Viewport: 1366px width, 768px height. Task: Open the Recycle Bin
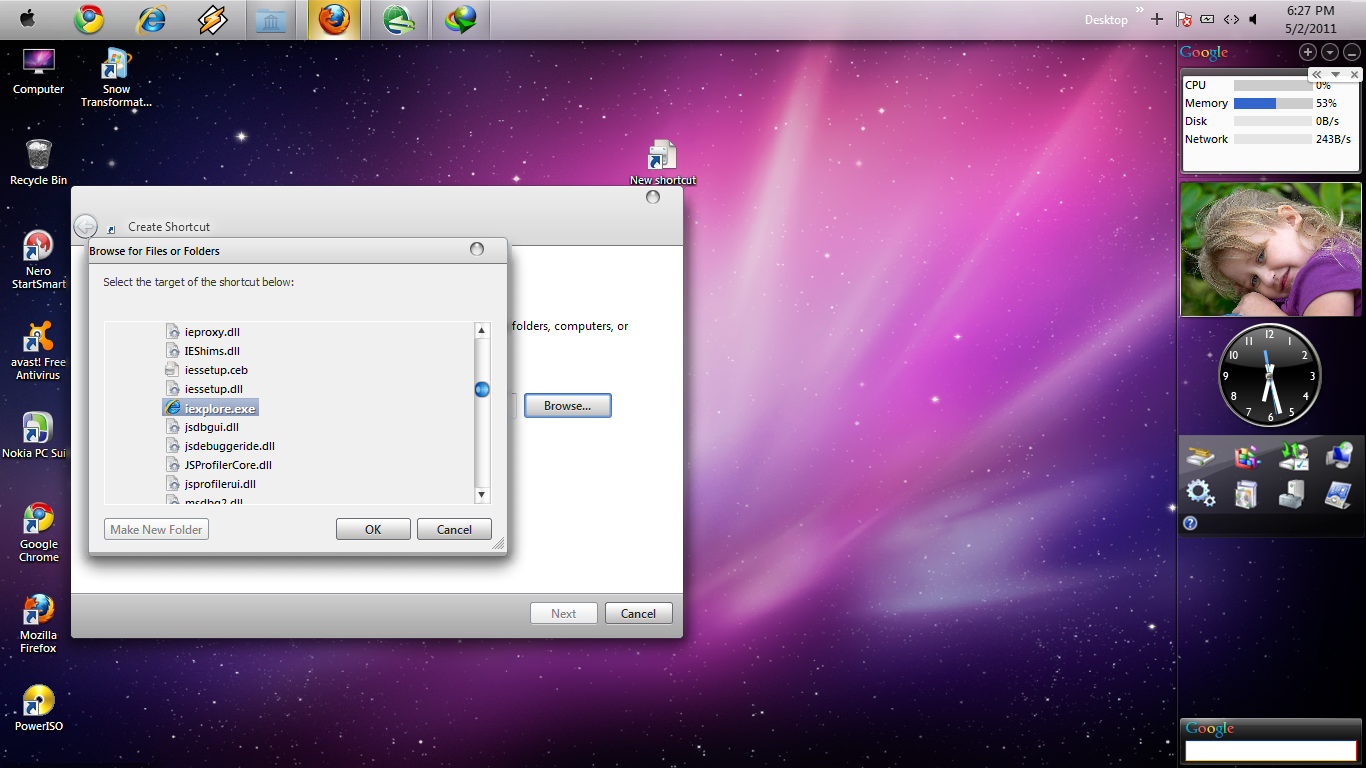point(38,162)
